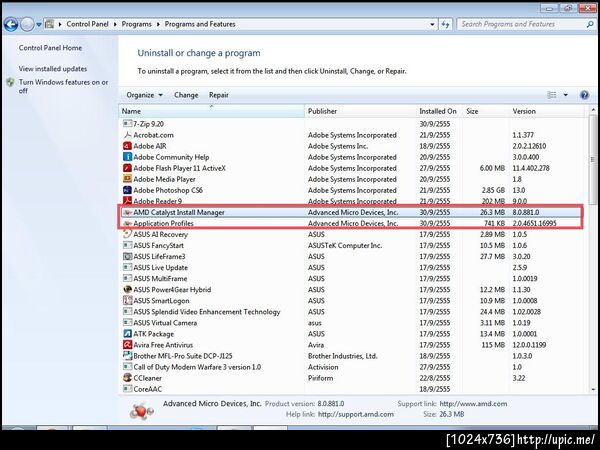The image size is (600, 450).
Task: Click the http://support.amd.com help link text
Action: pos(355,414)
